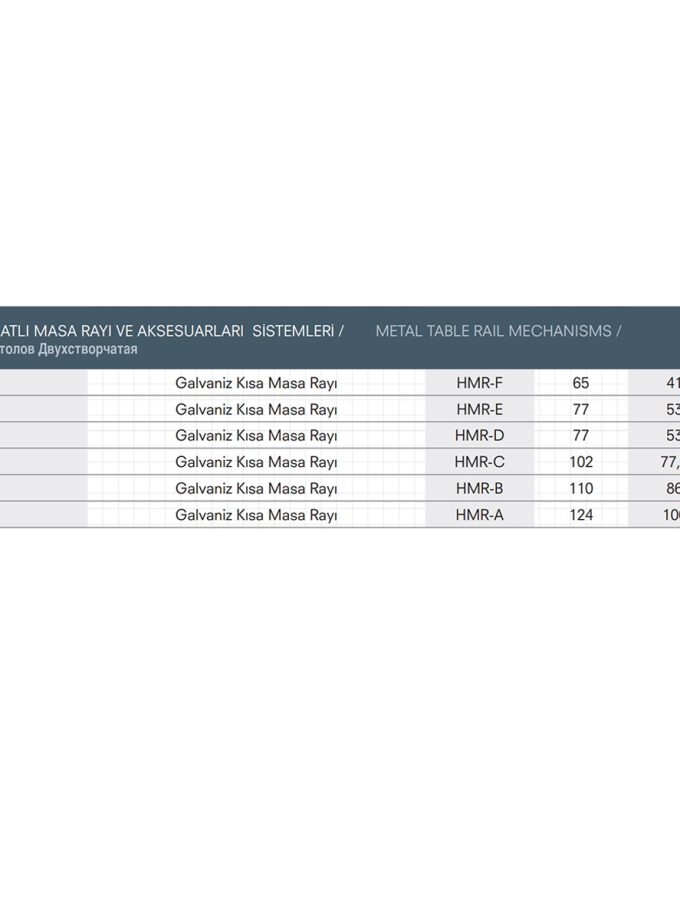
Task: Select the HMR-B product code cell
Action: [x=479, y=488]
